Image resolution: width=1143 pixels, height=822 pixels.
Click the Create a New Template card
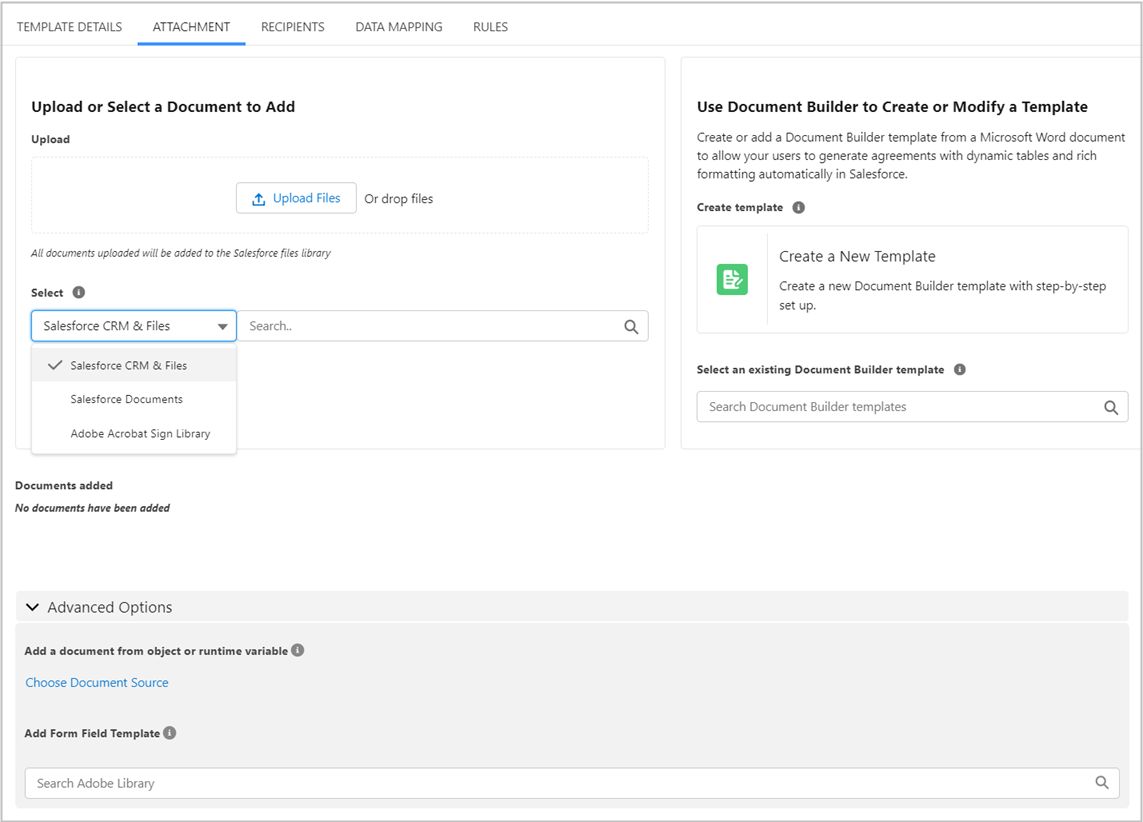pyautogui.click(x=912, y=279)
